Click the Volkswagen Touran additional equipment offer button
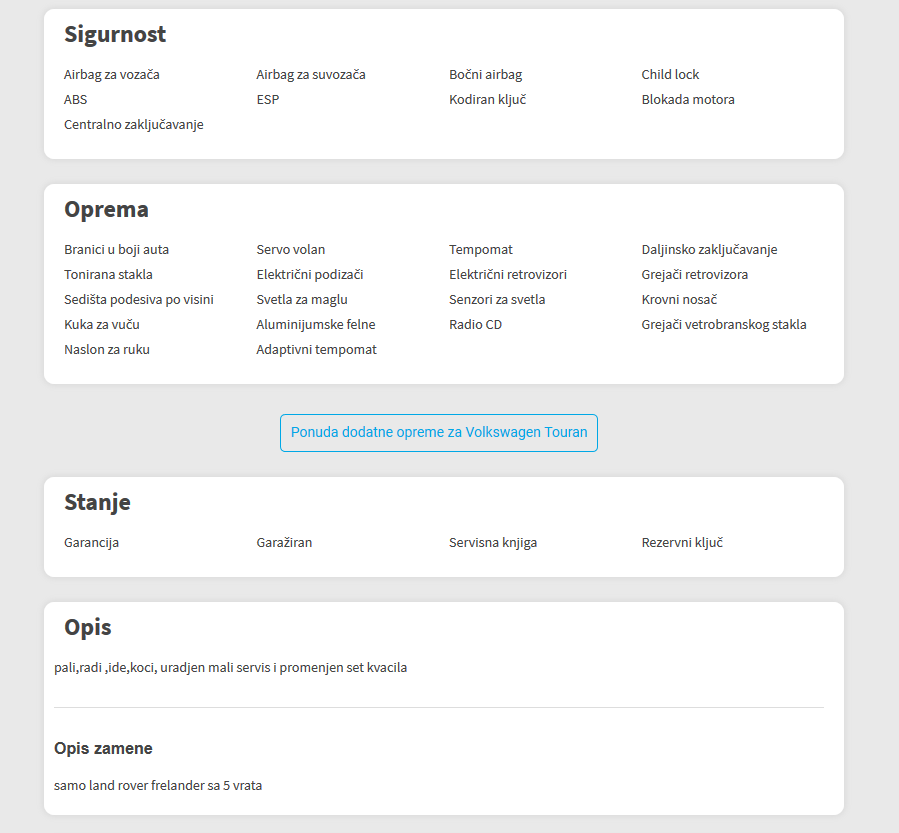This screenshot has width=899, height=833. coord(439,433)
